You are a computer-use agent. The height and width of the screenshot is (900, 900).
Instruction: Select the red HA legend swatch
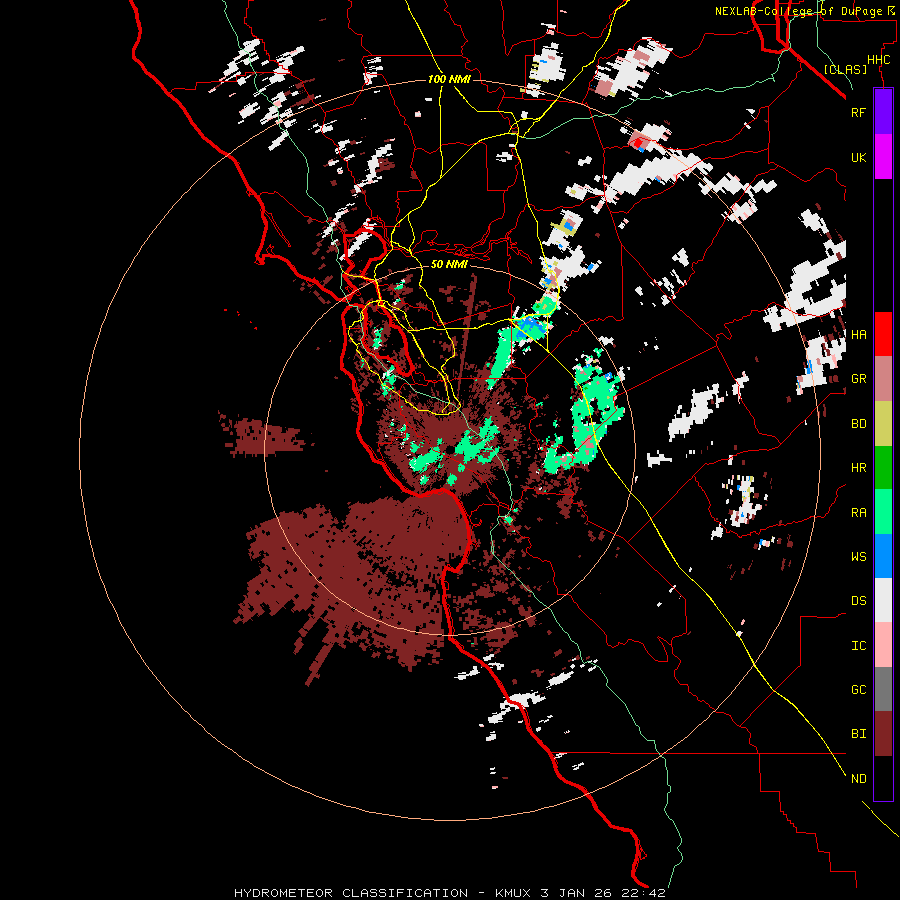coord(883,334)
